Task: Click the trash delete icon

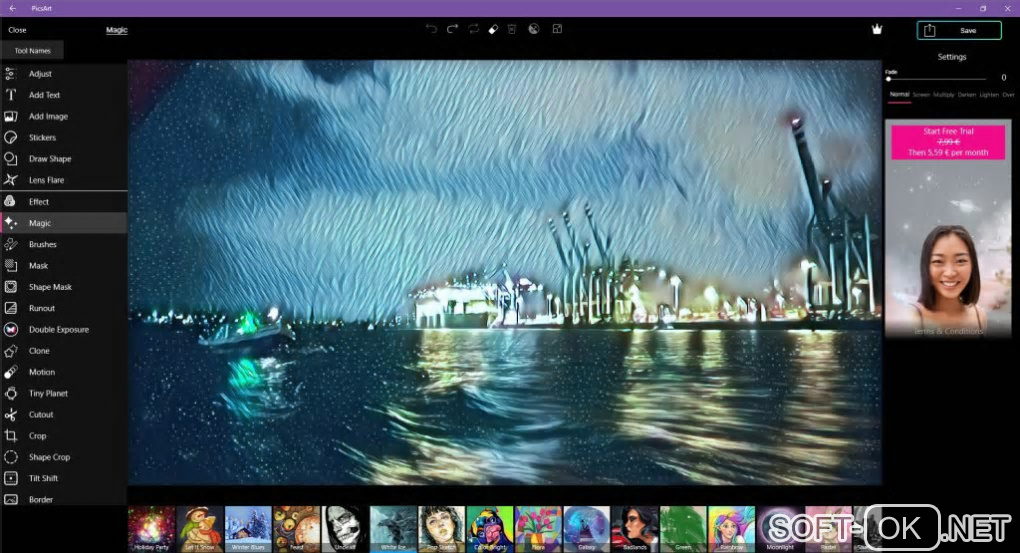Action: (512, 29)
